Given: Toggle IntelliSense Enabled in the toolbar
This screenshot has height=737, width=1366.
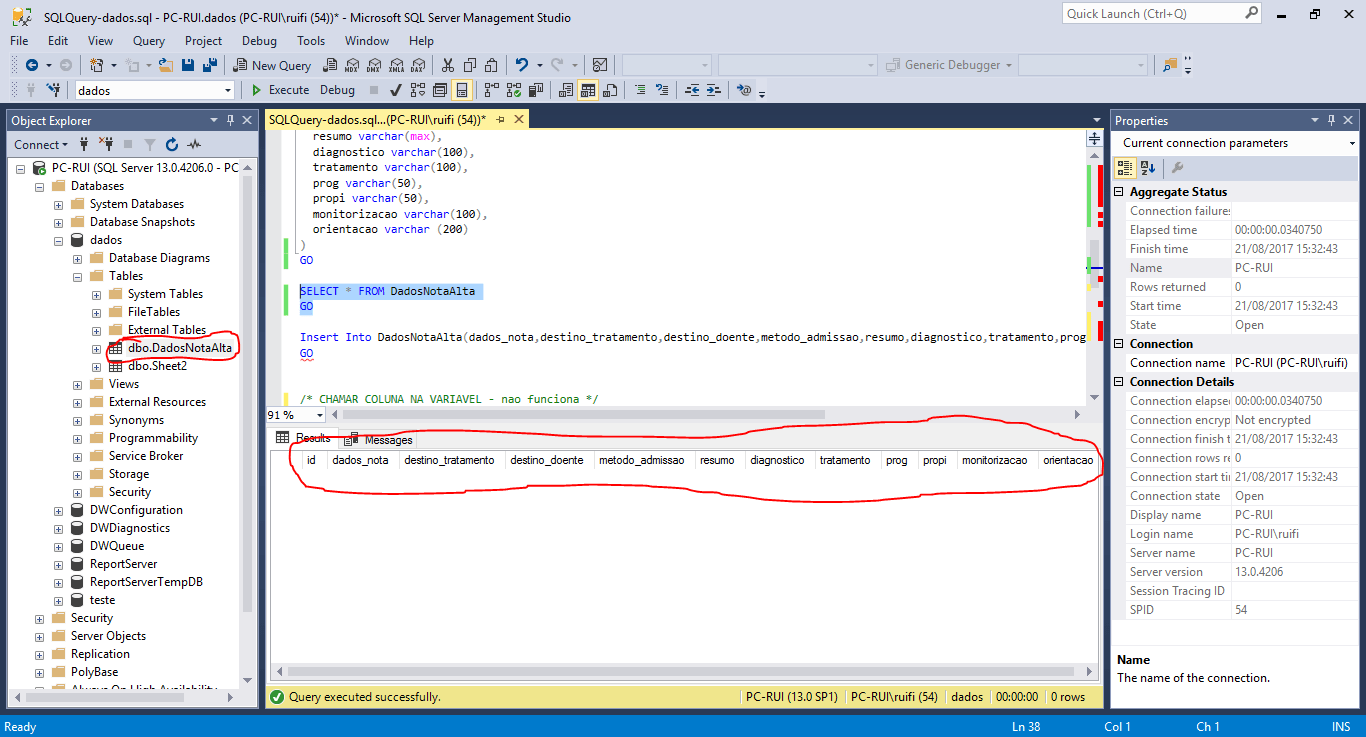Looking at the screenshot, I should (461, 90).
